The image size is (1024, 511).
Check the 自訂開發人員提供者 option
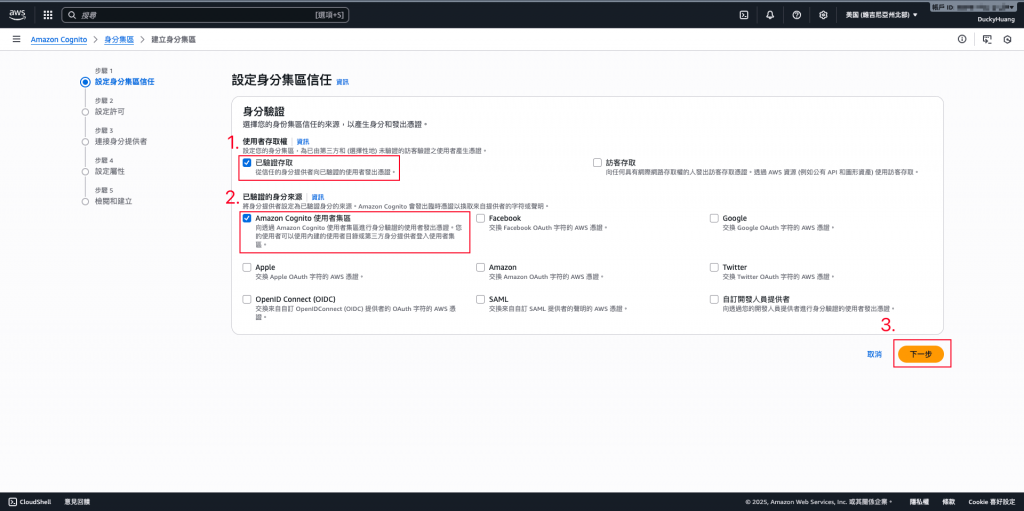pyautogui.click(x=714, y=299)
